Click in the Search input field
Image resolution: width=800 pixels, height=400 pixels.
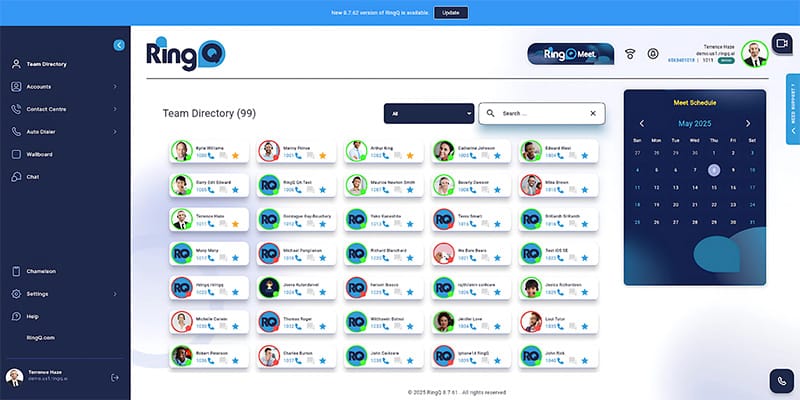(x=542, y=113)
